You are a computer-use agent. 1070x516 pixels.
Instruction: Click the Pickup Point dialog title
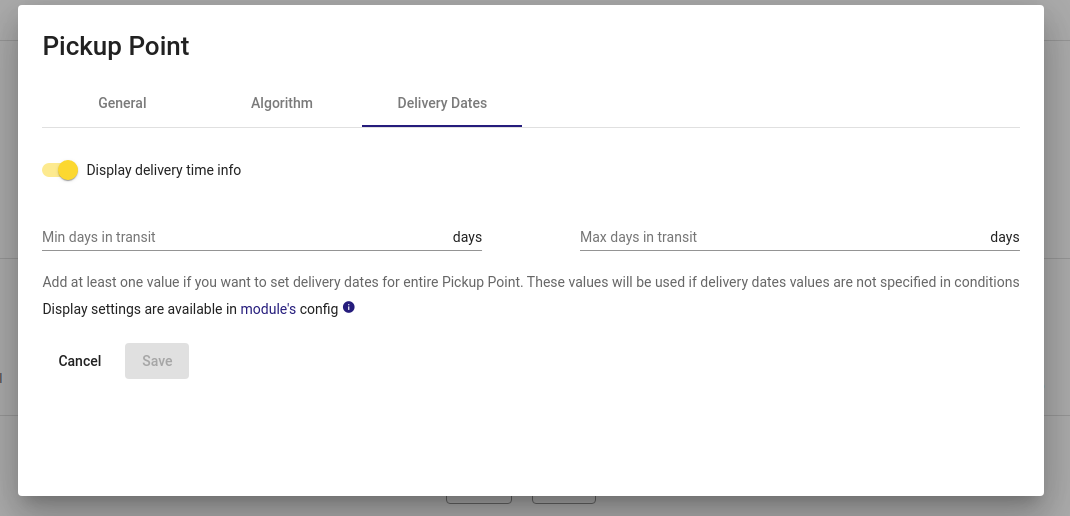pos(116,46)
